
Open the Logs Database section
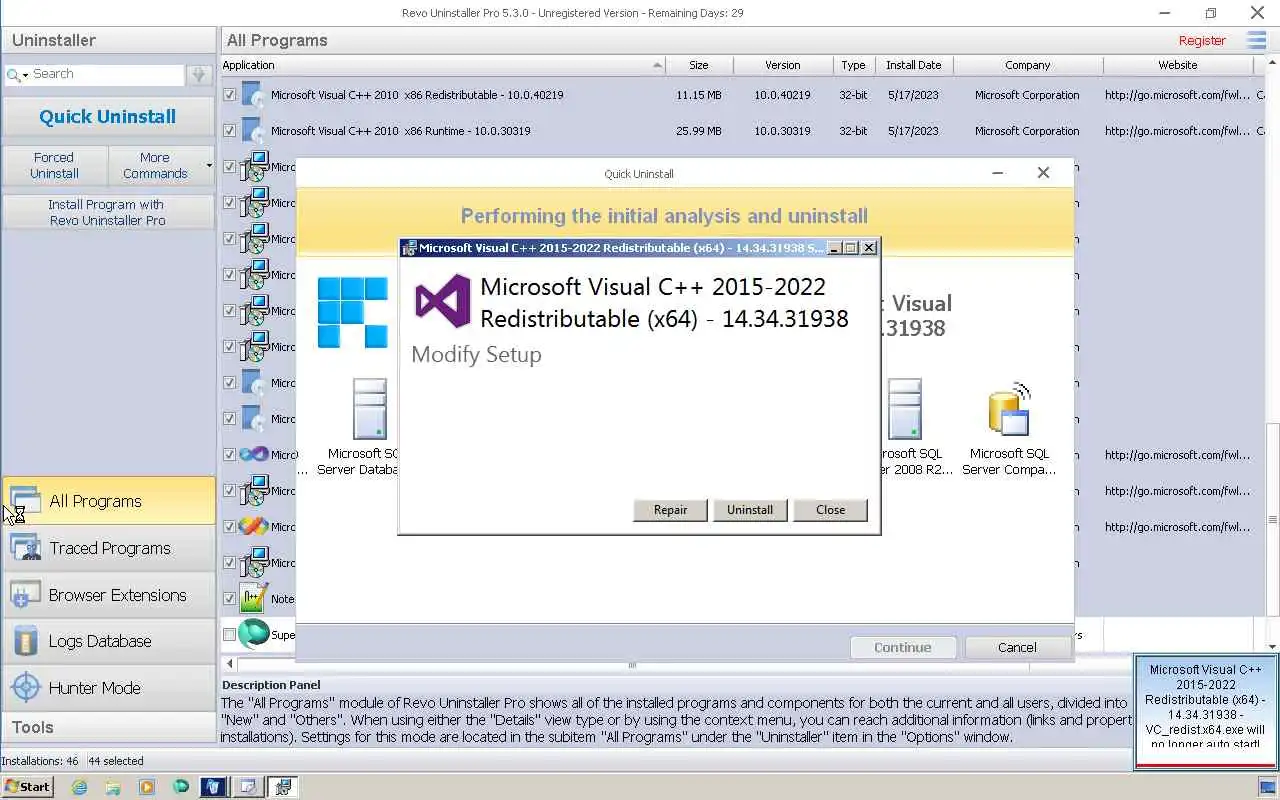tap(108, 641)
